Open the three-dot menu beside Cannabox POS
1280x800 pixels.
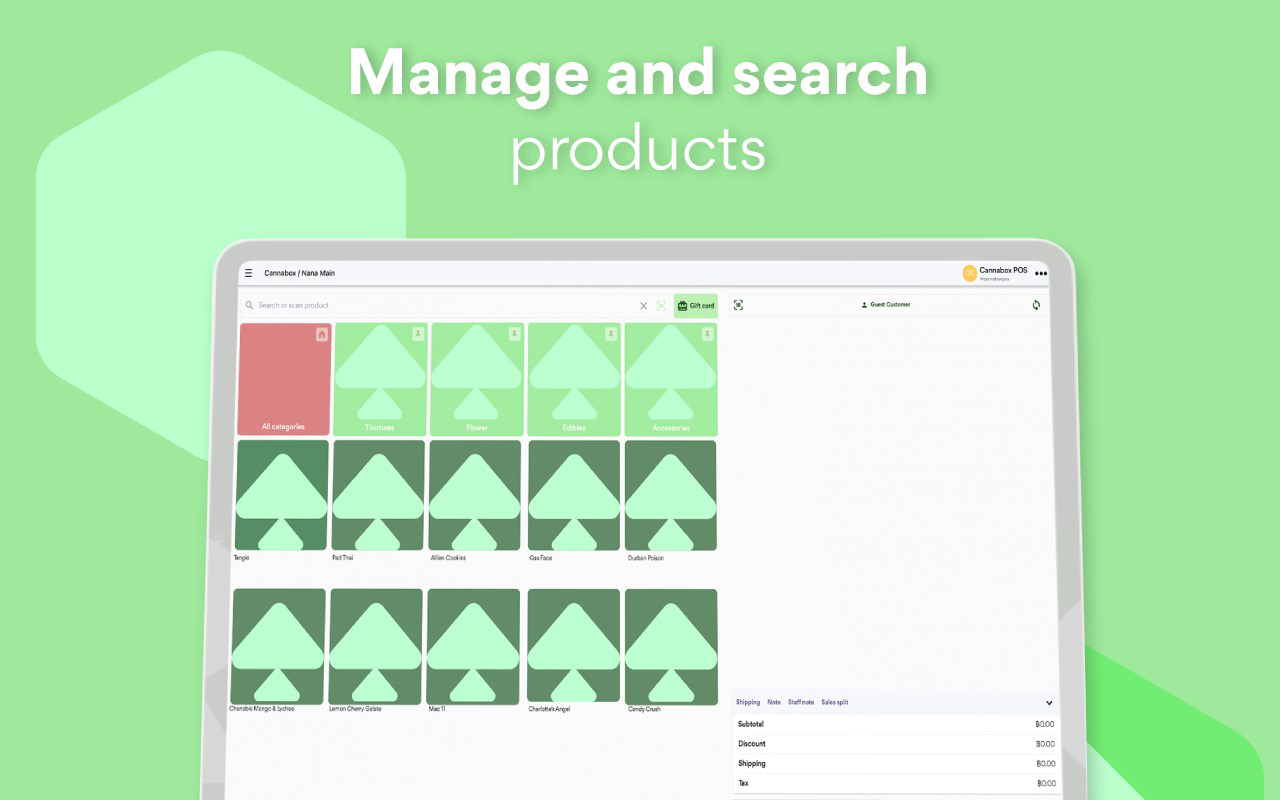[x=1041, y=273]
